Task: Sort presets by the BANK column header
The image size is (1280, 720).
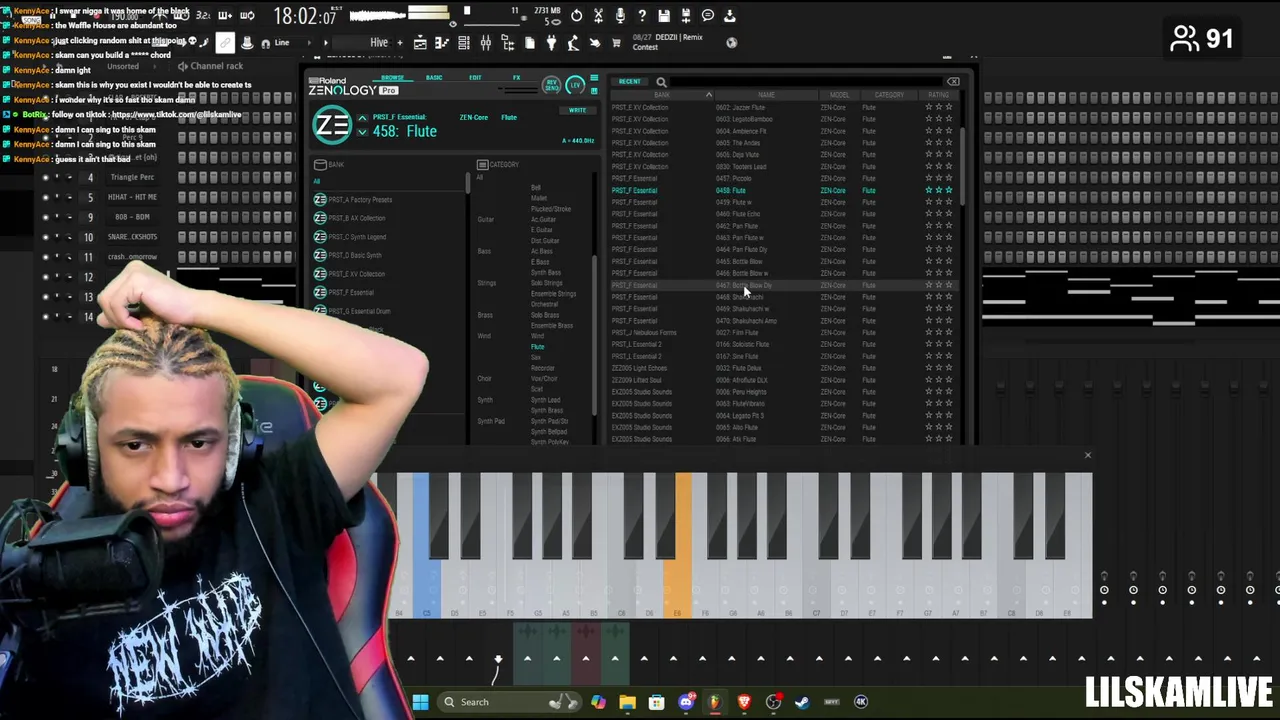Action: tap(661, 95)
